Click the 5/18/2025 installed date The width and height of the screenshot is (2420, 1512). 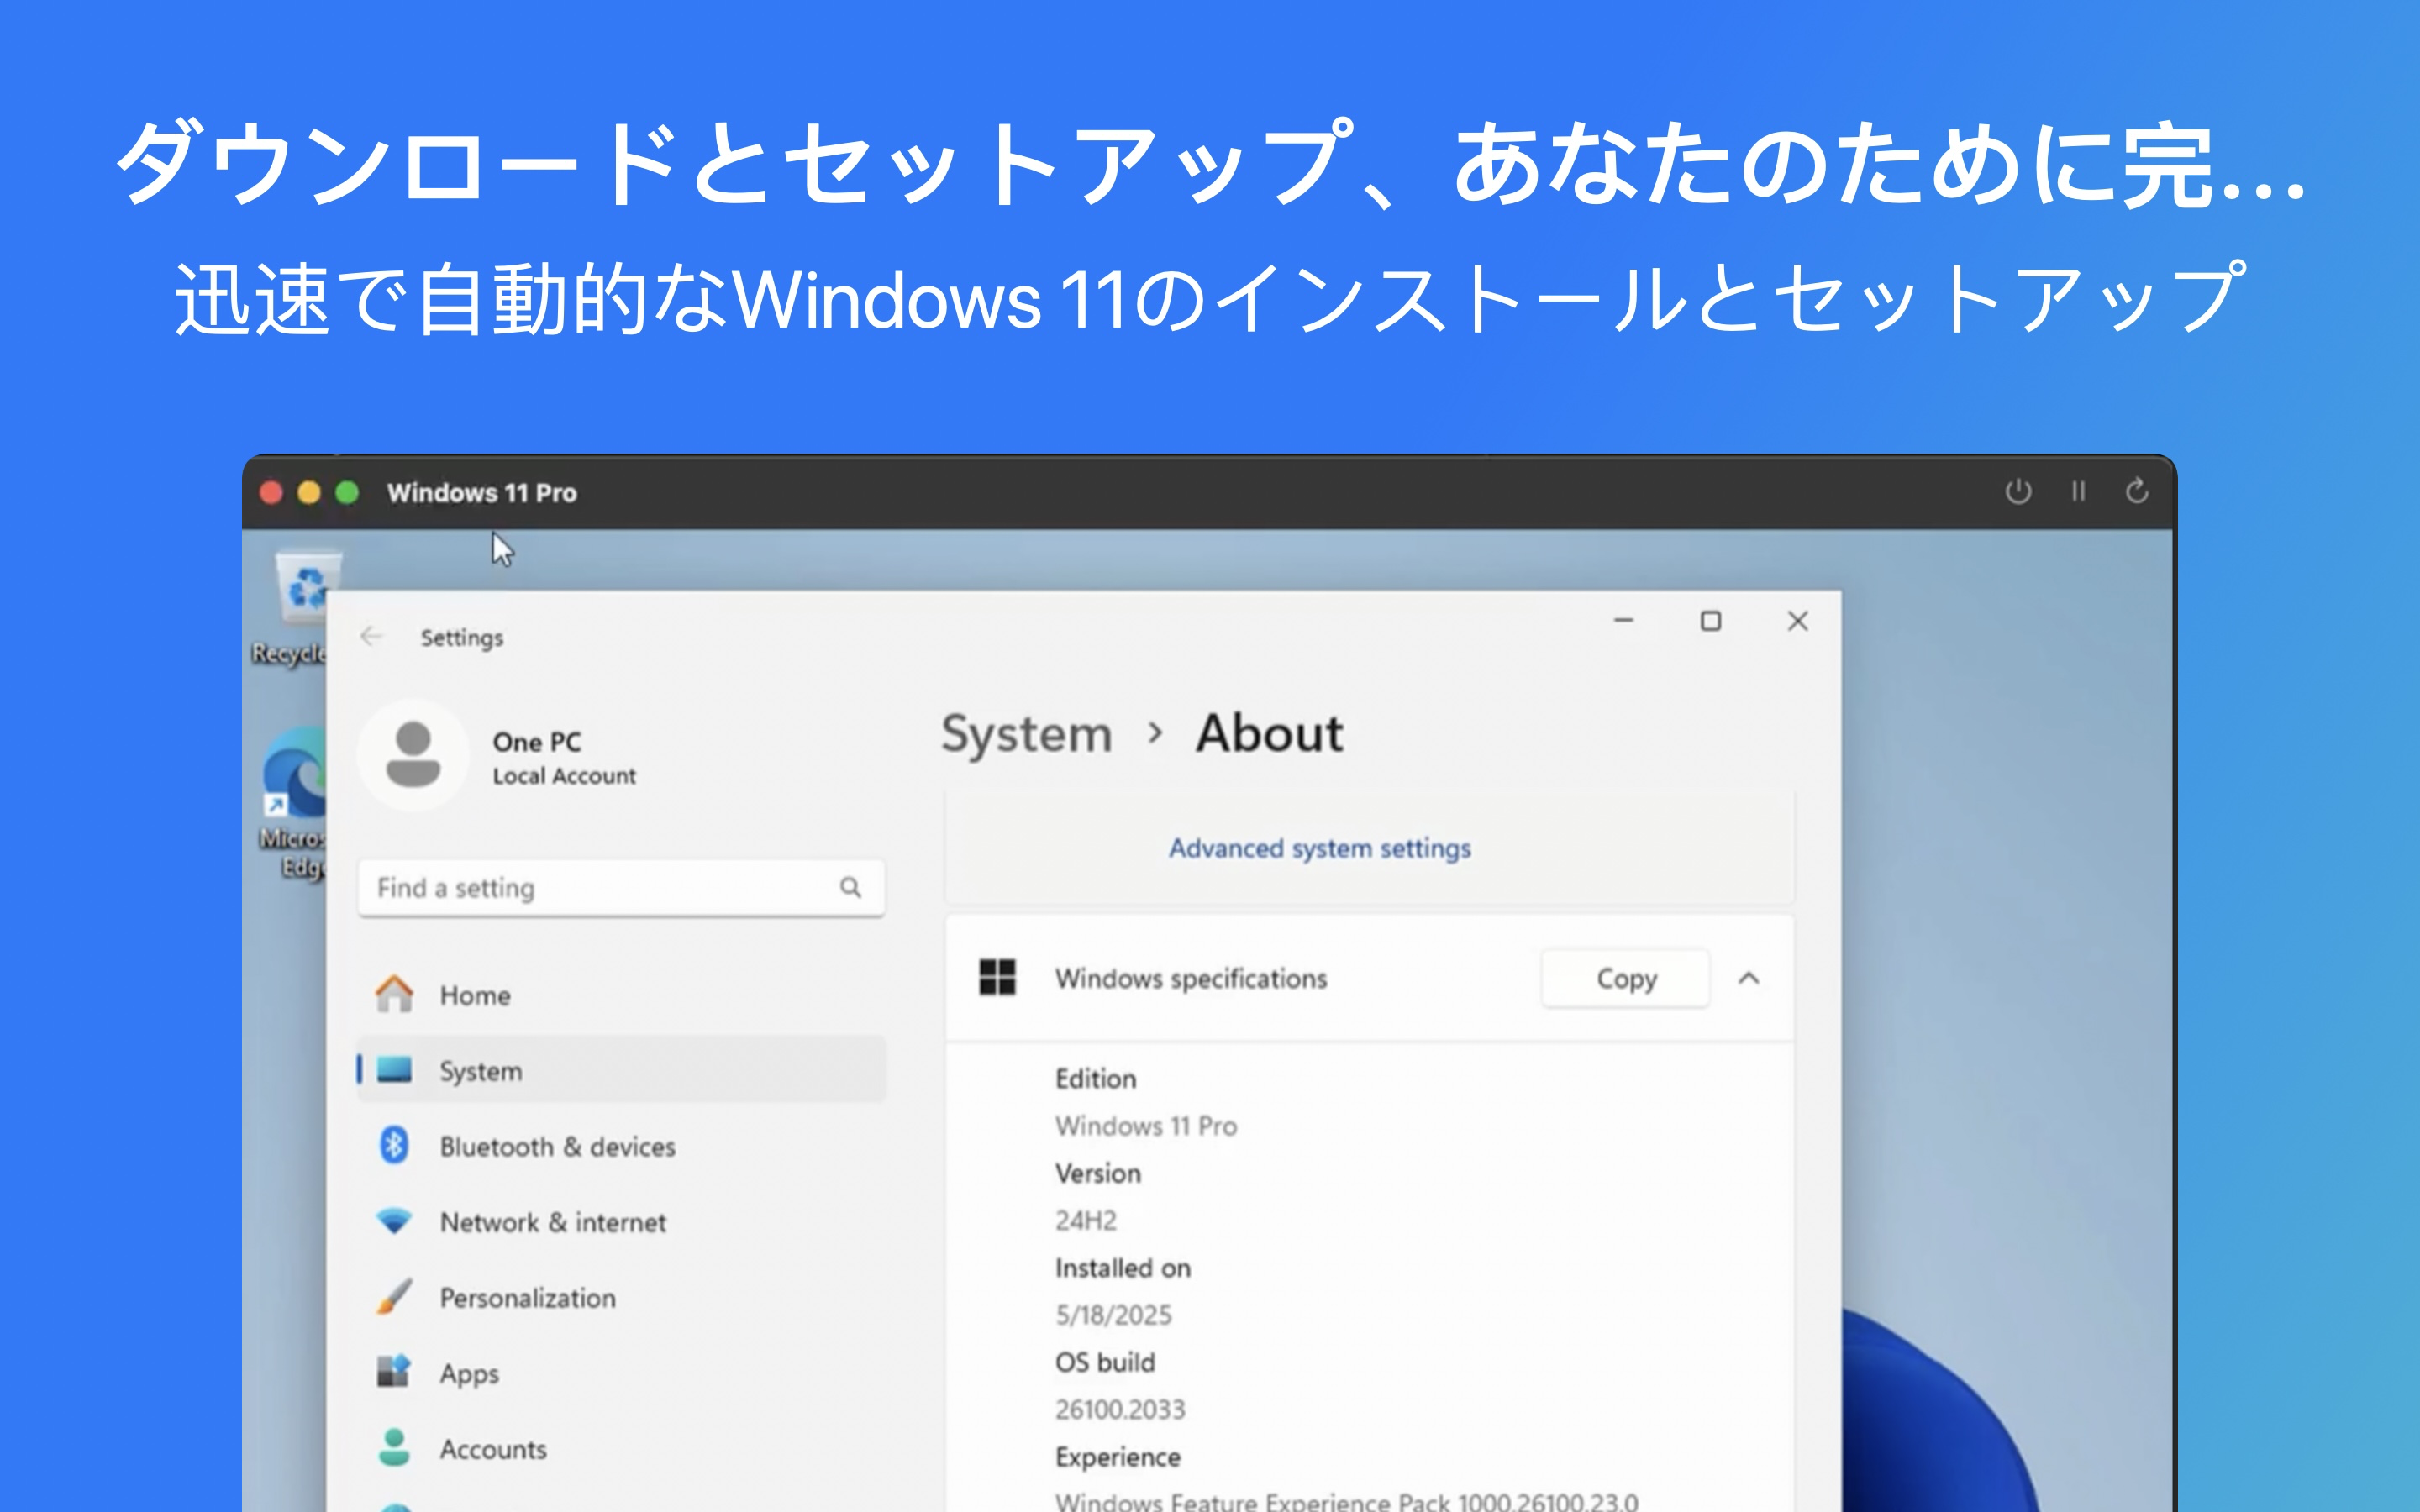point(1113,1315)
